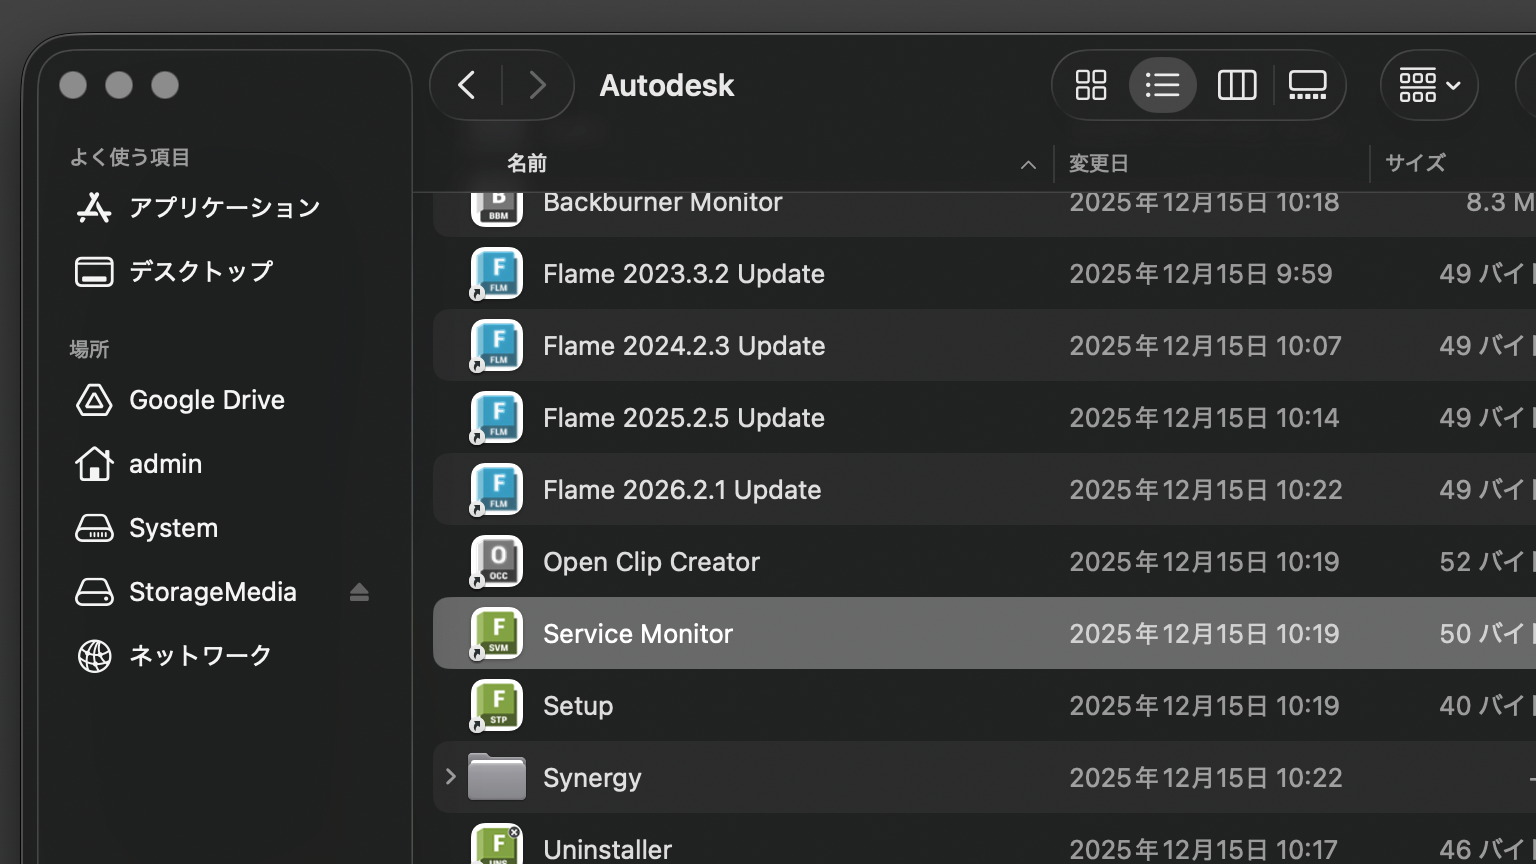Select the Setup app icon
Viewport: 1536px width, 864px height.
497,705
